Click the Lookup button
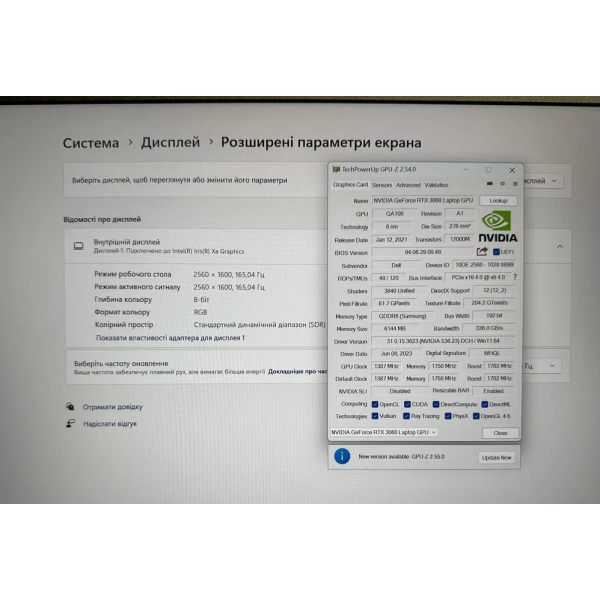The height and width of the screenshot is (600, 600). pos(498,201)
